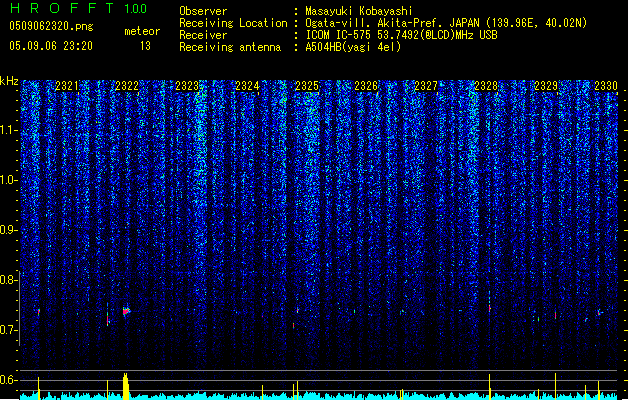Viewport: 629px width, 400px height.
Task: Click the observer name Masayuki Kobayashi
Action: coord(359,11)
